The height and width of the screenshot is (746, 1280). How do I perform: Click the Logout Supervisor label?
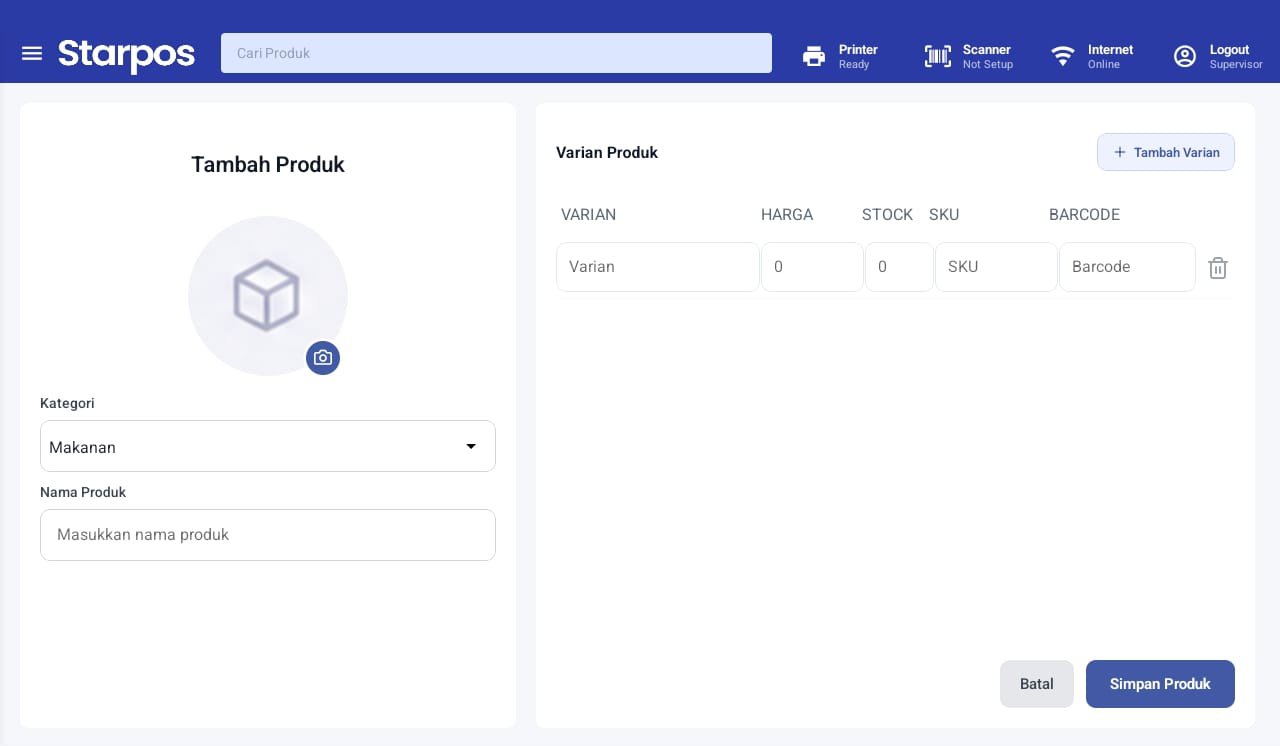[x=1236, y=57]
